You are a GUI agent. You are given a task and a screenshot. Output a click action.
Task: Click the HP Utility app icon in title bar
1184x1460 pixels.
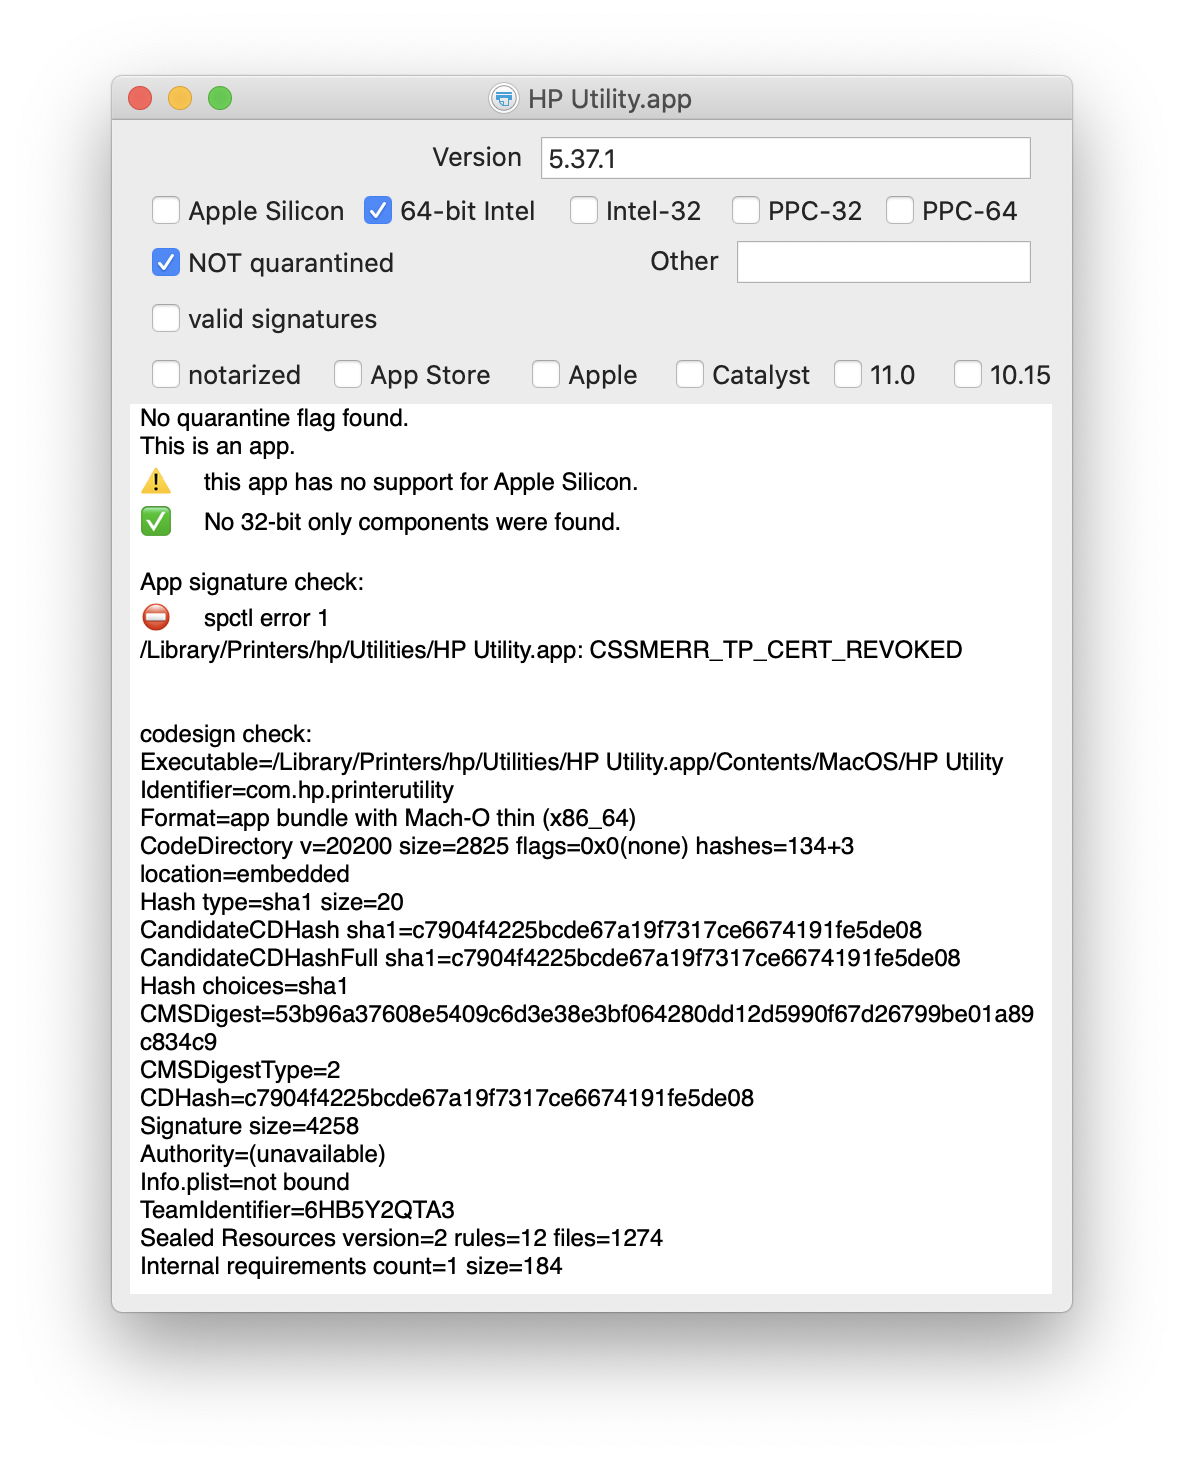pos(504,98)
